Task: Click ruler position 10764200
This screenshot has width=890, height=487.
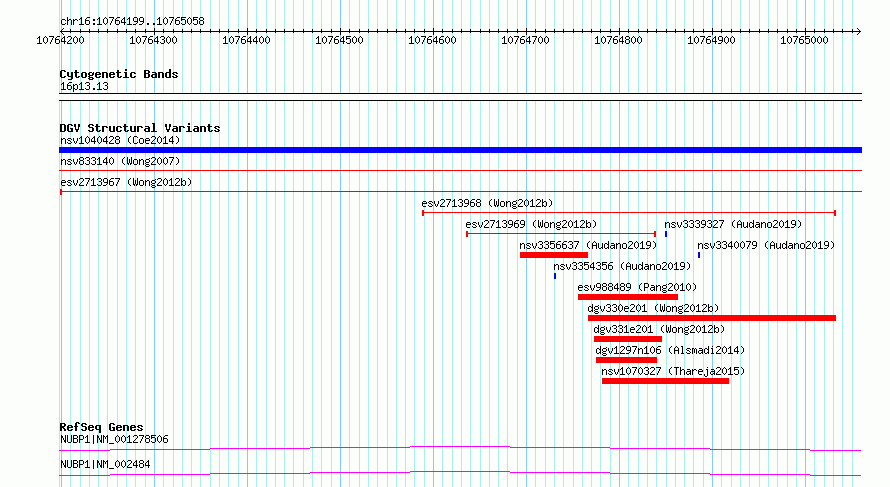Action: point(60,40)
